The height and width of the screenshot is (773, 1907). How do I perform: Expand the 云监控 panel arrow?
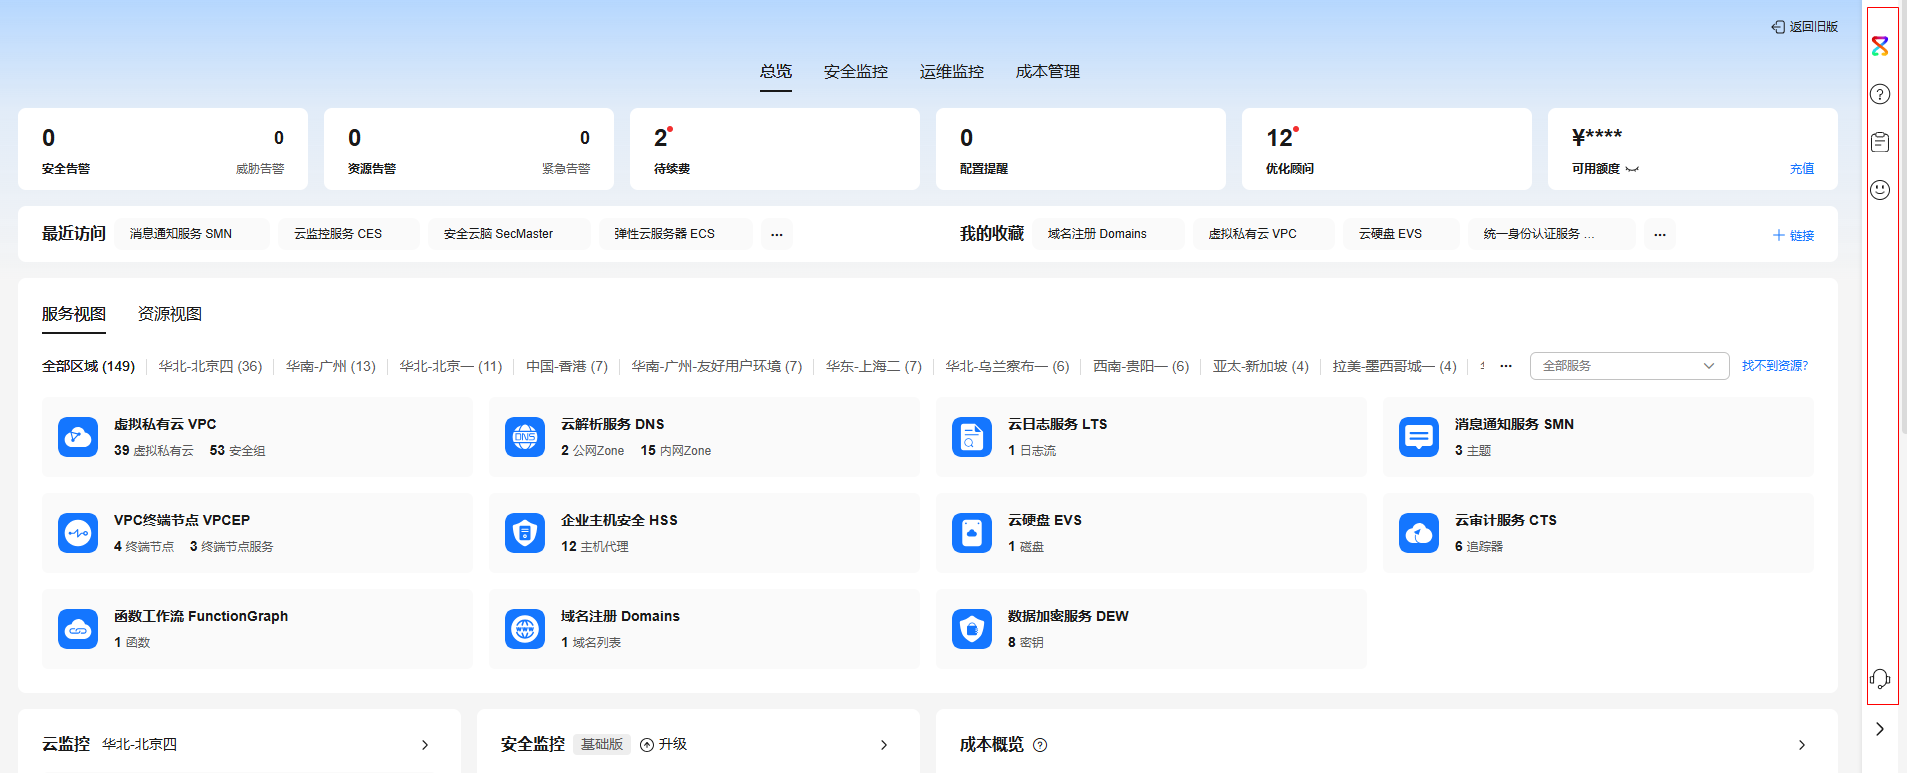(425, 745)
